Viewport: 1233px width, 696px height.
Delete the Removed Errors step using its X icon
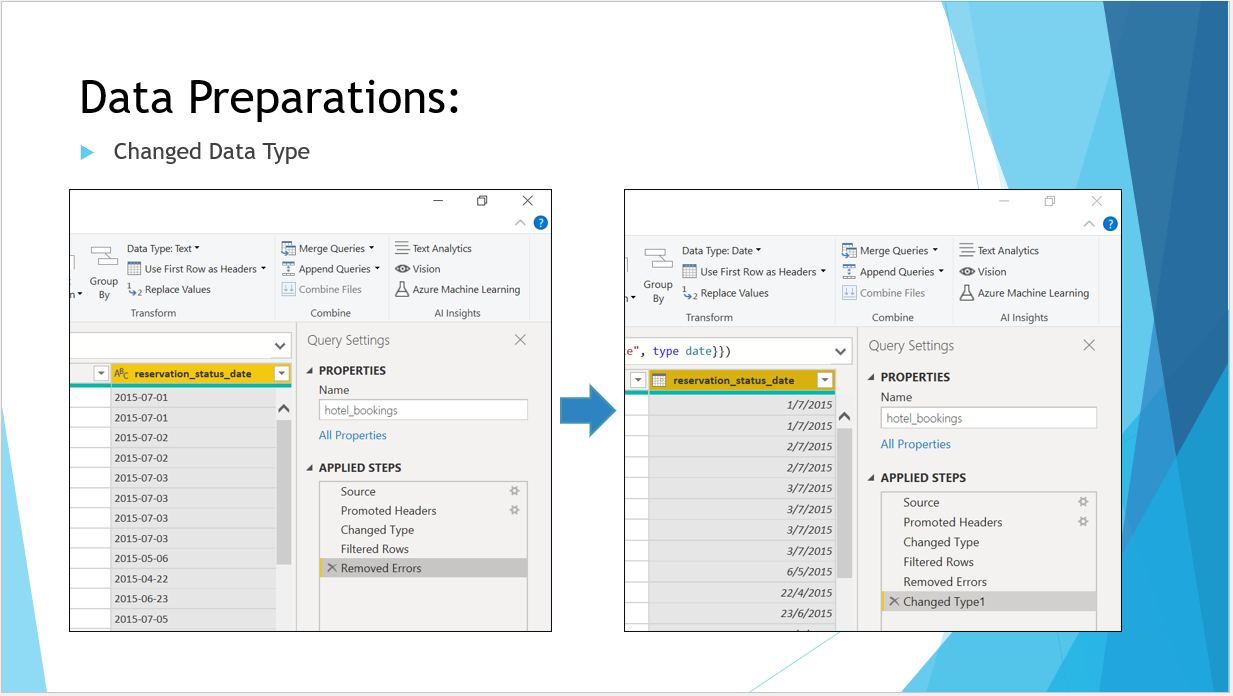pos(330,568)
